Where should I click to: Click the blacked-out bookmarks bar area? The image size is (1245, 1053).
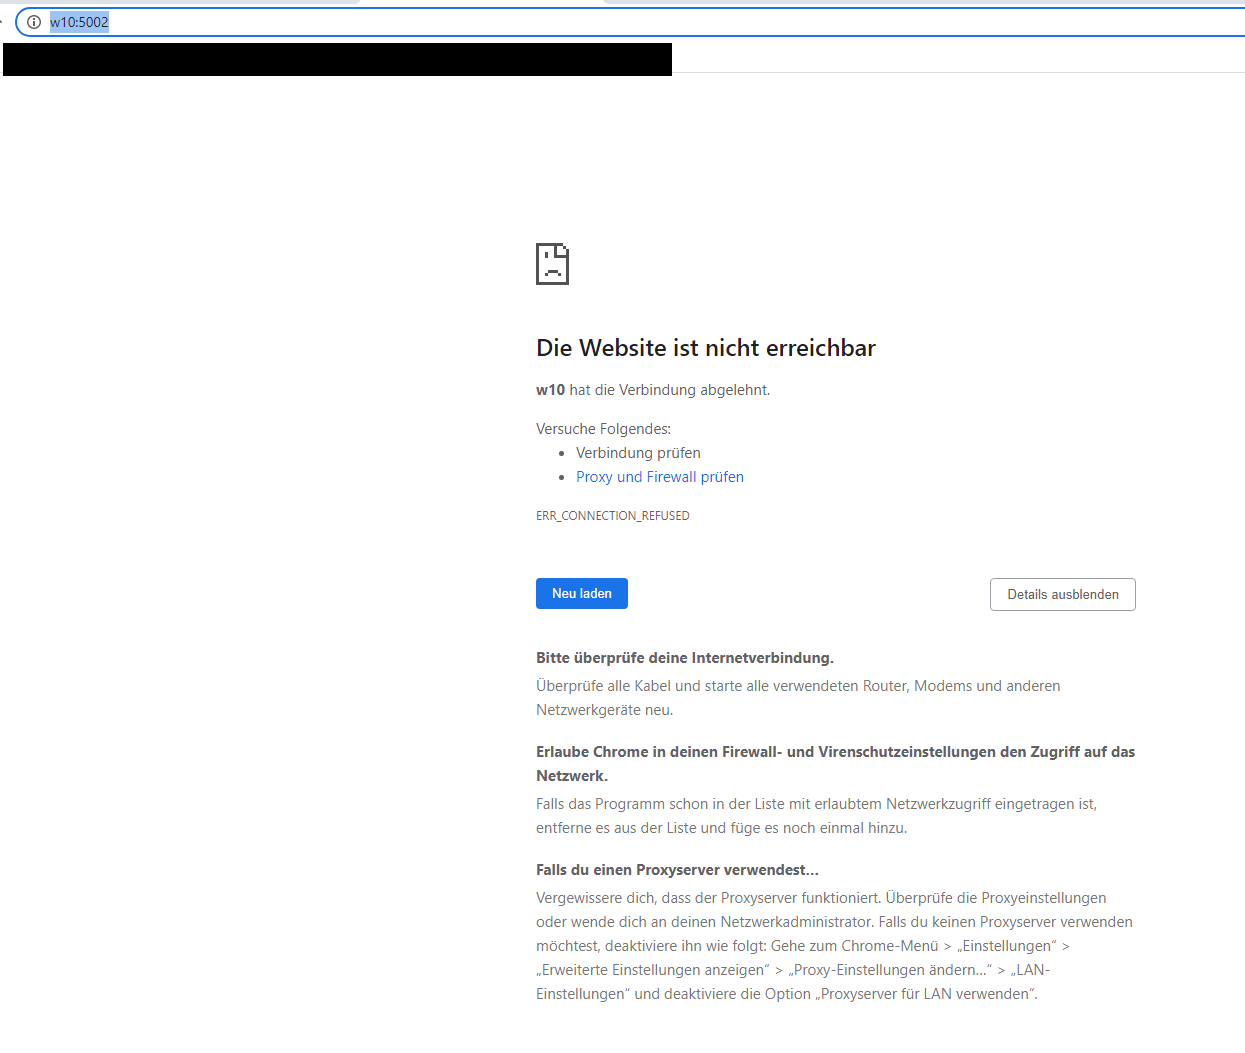point(337,59)
